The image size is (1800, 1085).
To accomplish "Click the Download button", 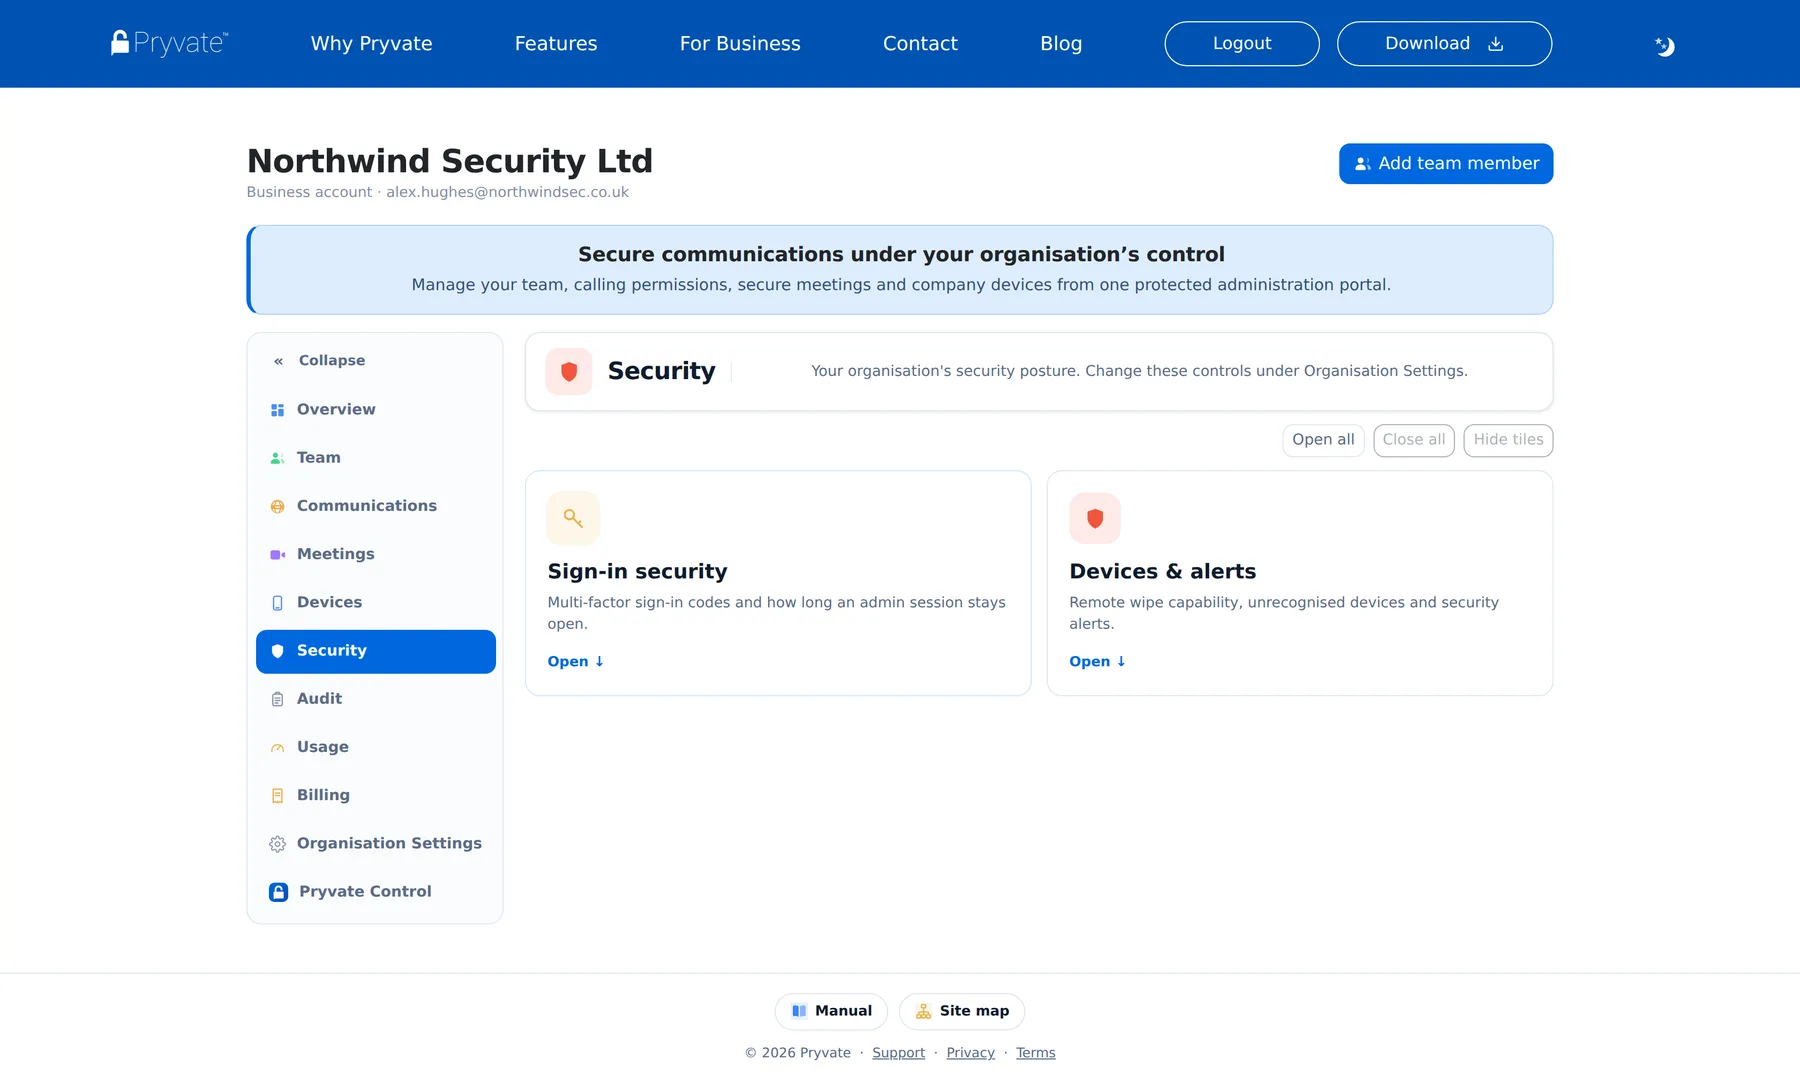I will [x=1444, y=44].
